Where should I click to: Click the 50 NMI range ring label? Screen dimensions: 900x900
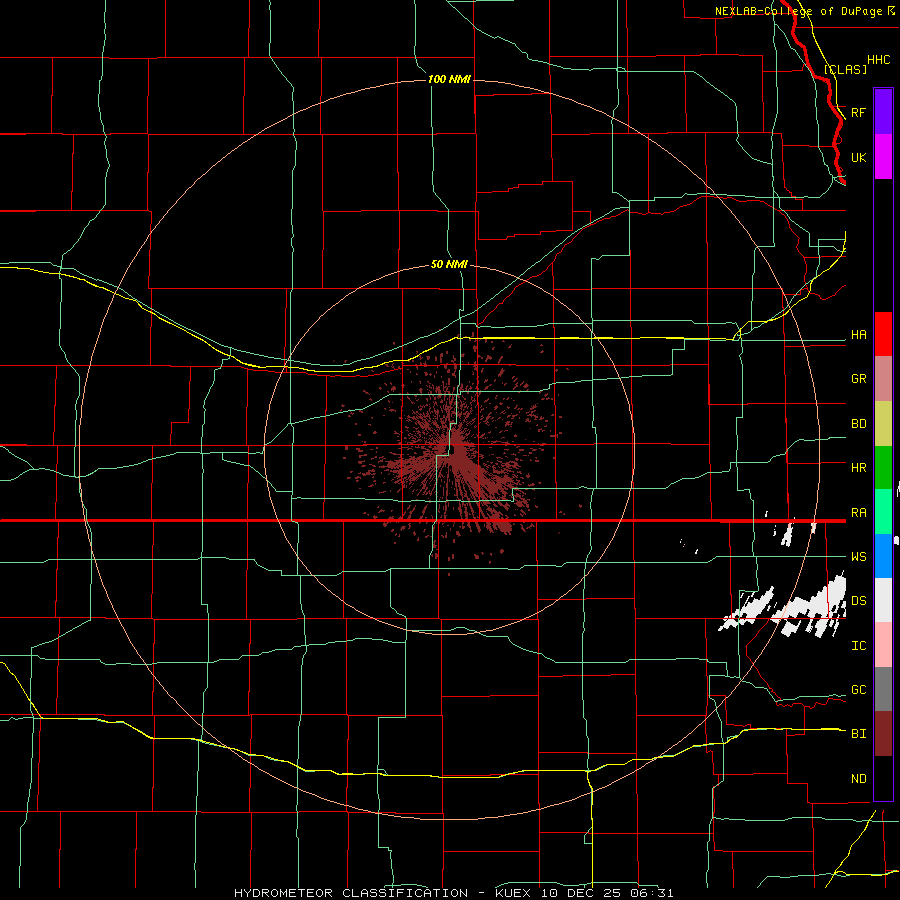pyautogui.click(x=449, y=264)
